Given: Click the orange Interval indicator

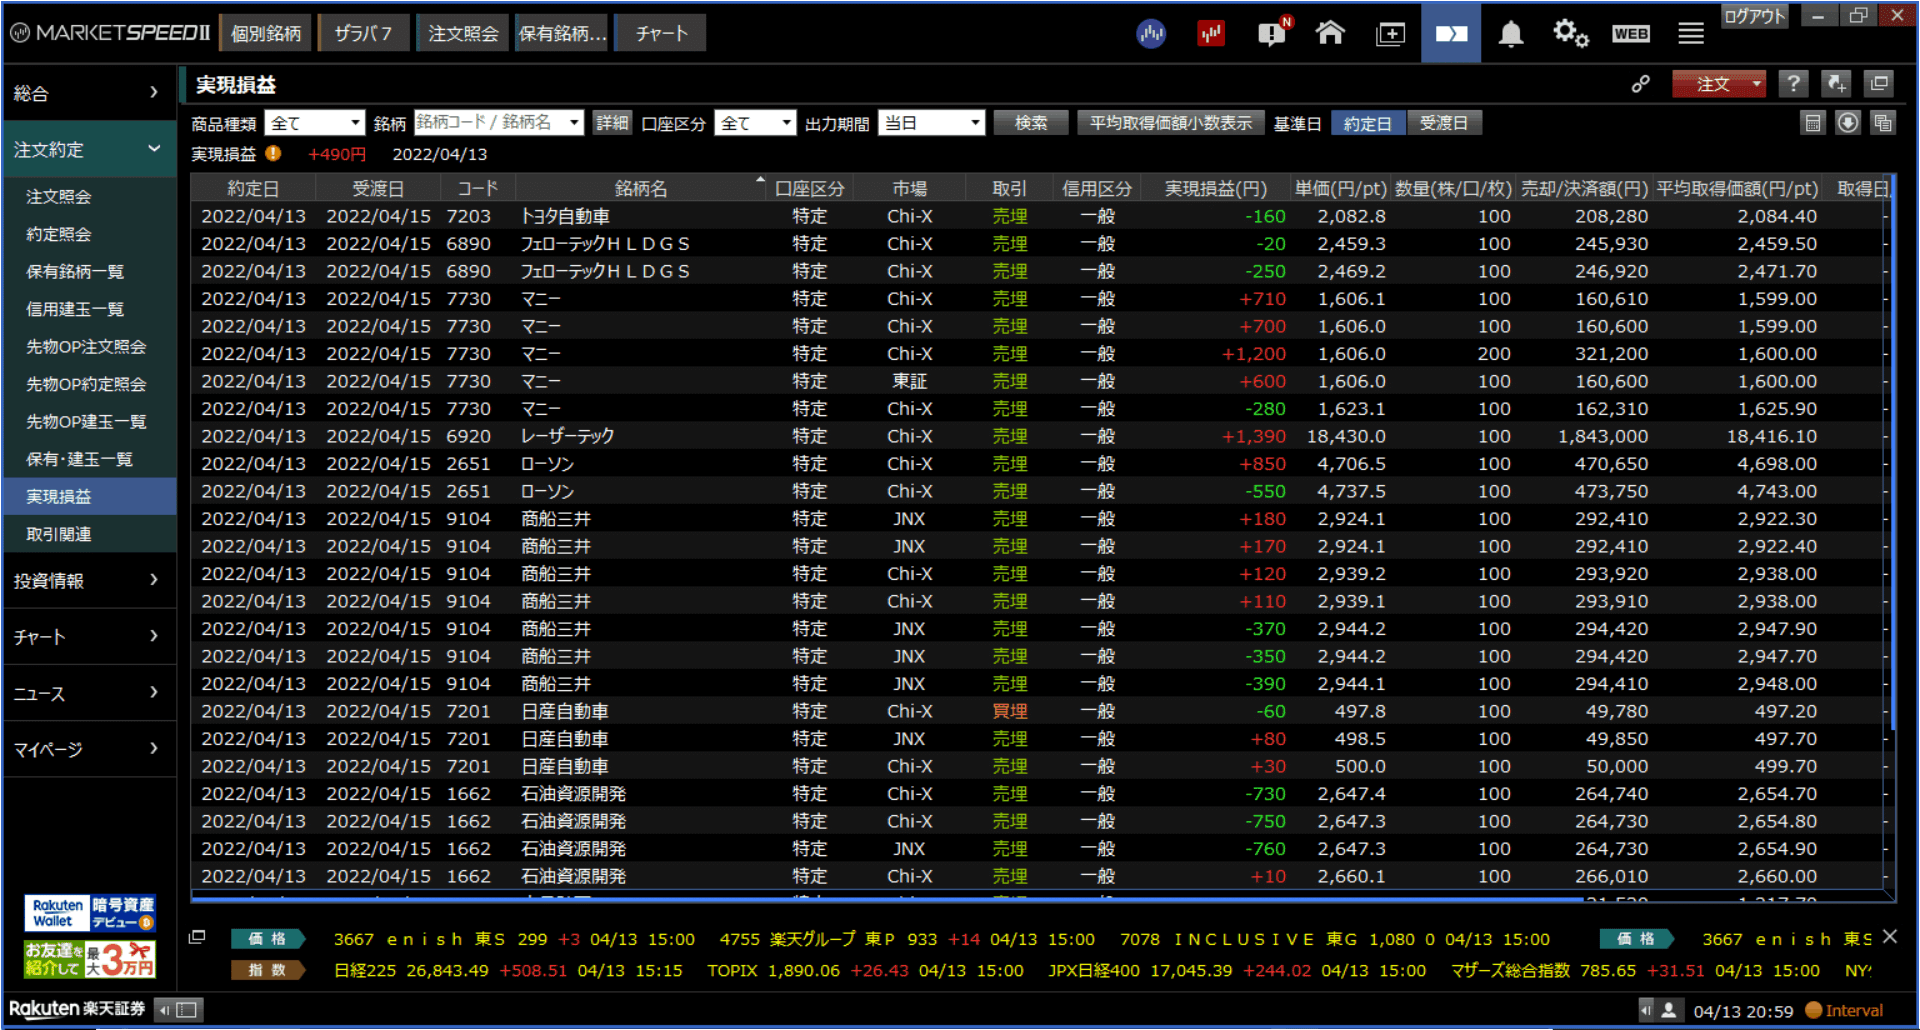Looking at the screenshot, I should pos(1844,1011).
